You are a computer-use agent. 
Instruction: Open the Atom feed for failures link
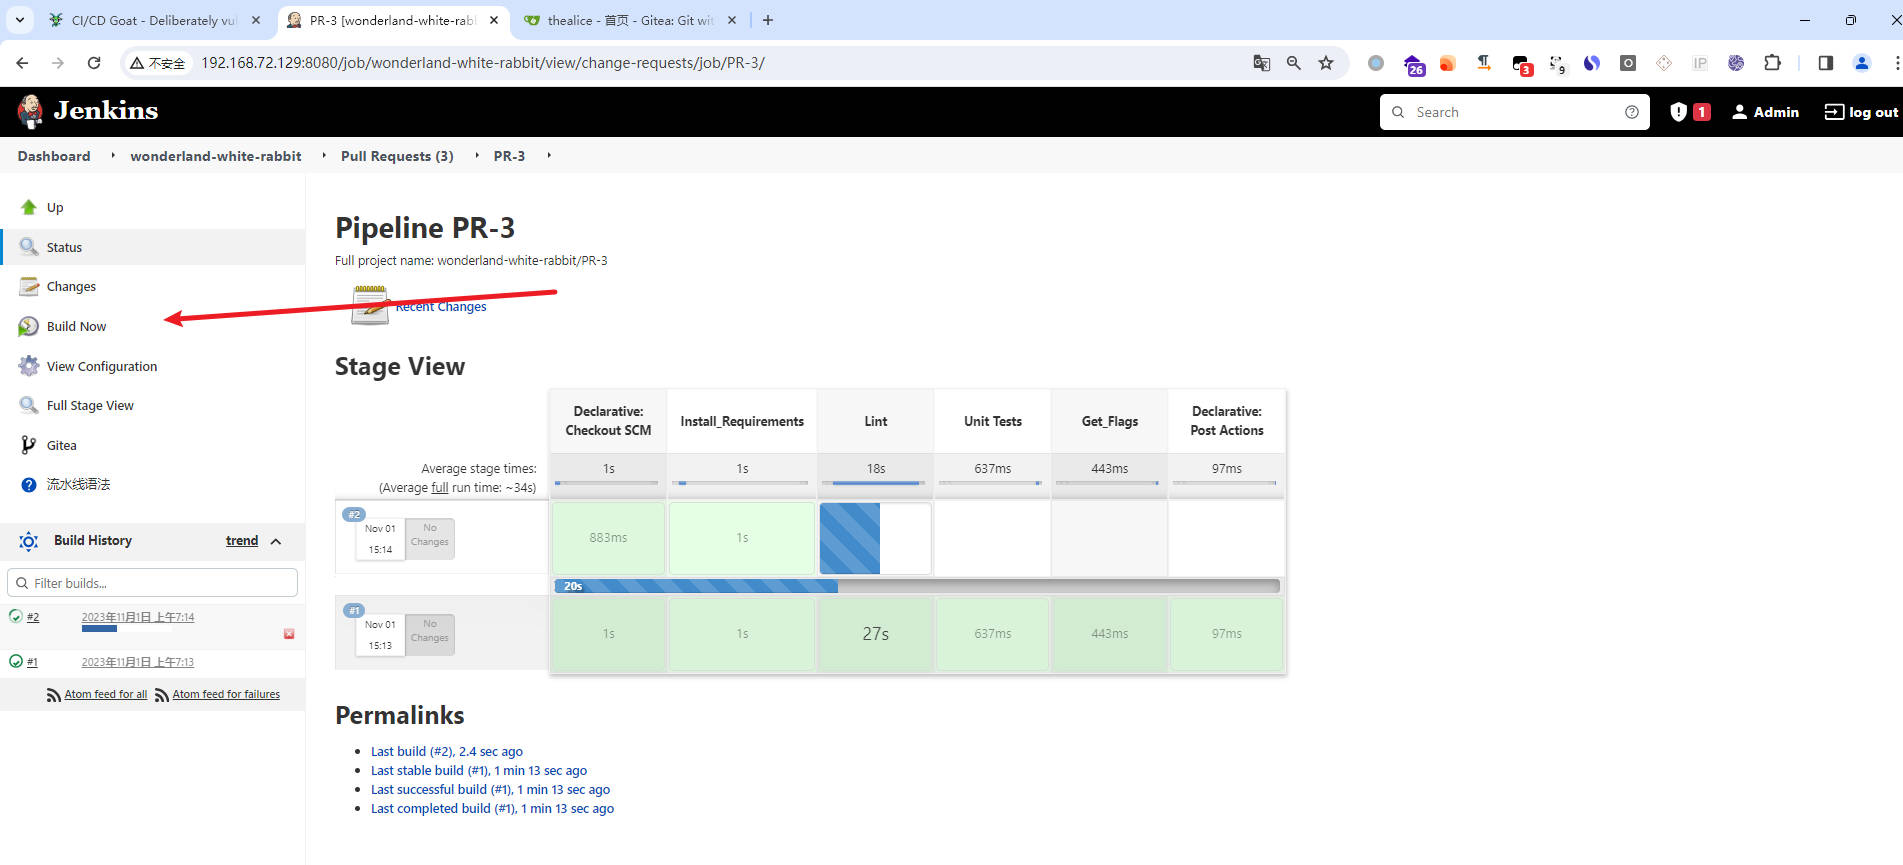(226, 694)
